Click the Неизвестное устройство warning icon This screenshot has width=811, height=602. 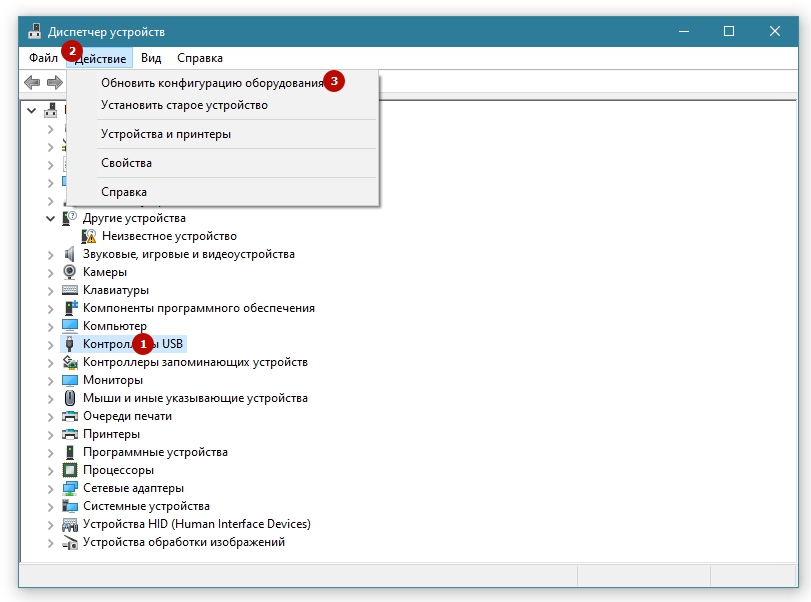[89, 236]
